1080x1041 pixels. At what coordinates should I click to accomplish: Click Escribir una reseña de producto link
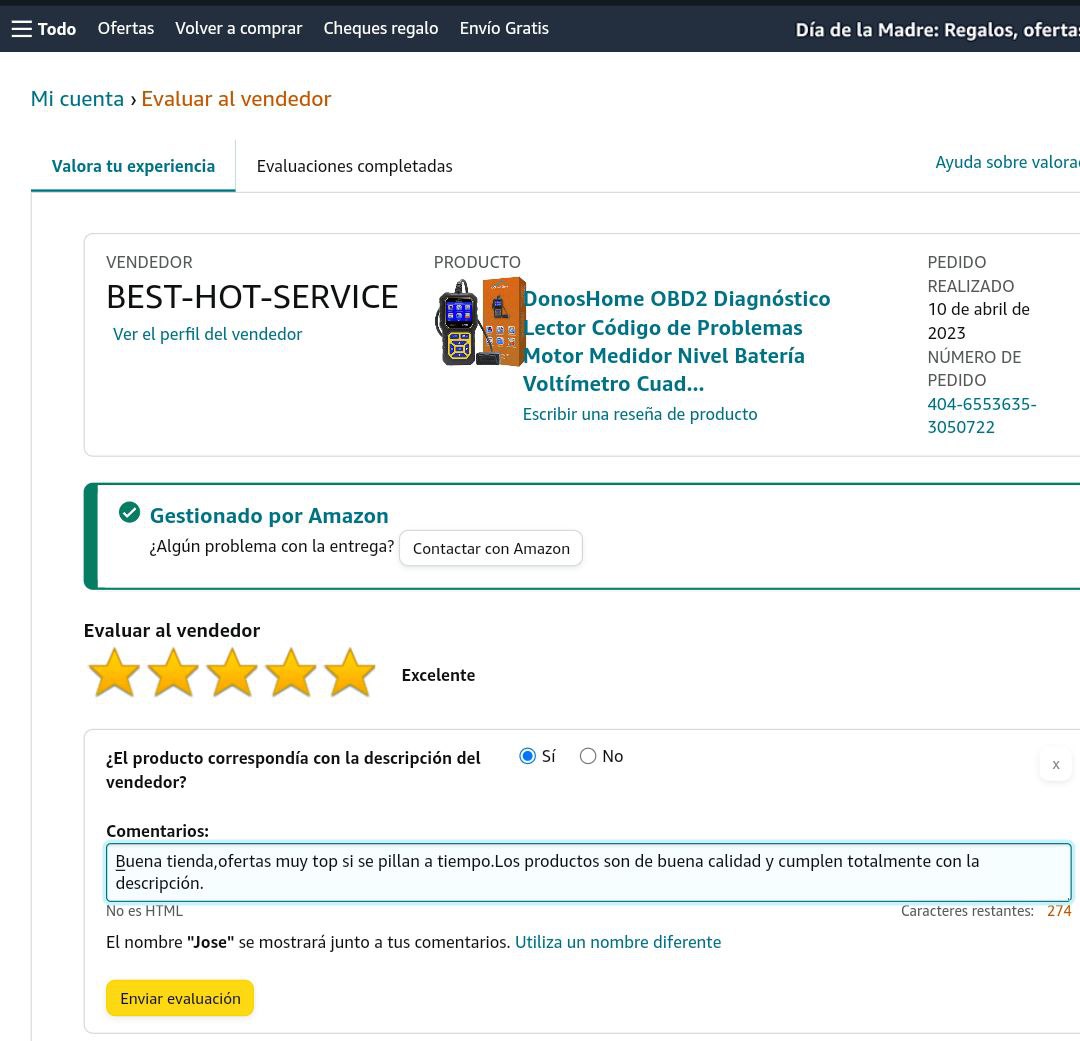(x=640, y=414)
